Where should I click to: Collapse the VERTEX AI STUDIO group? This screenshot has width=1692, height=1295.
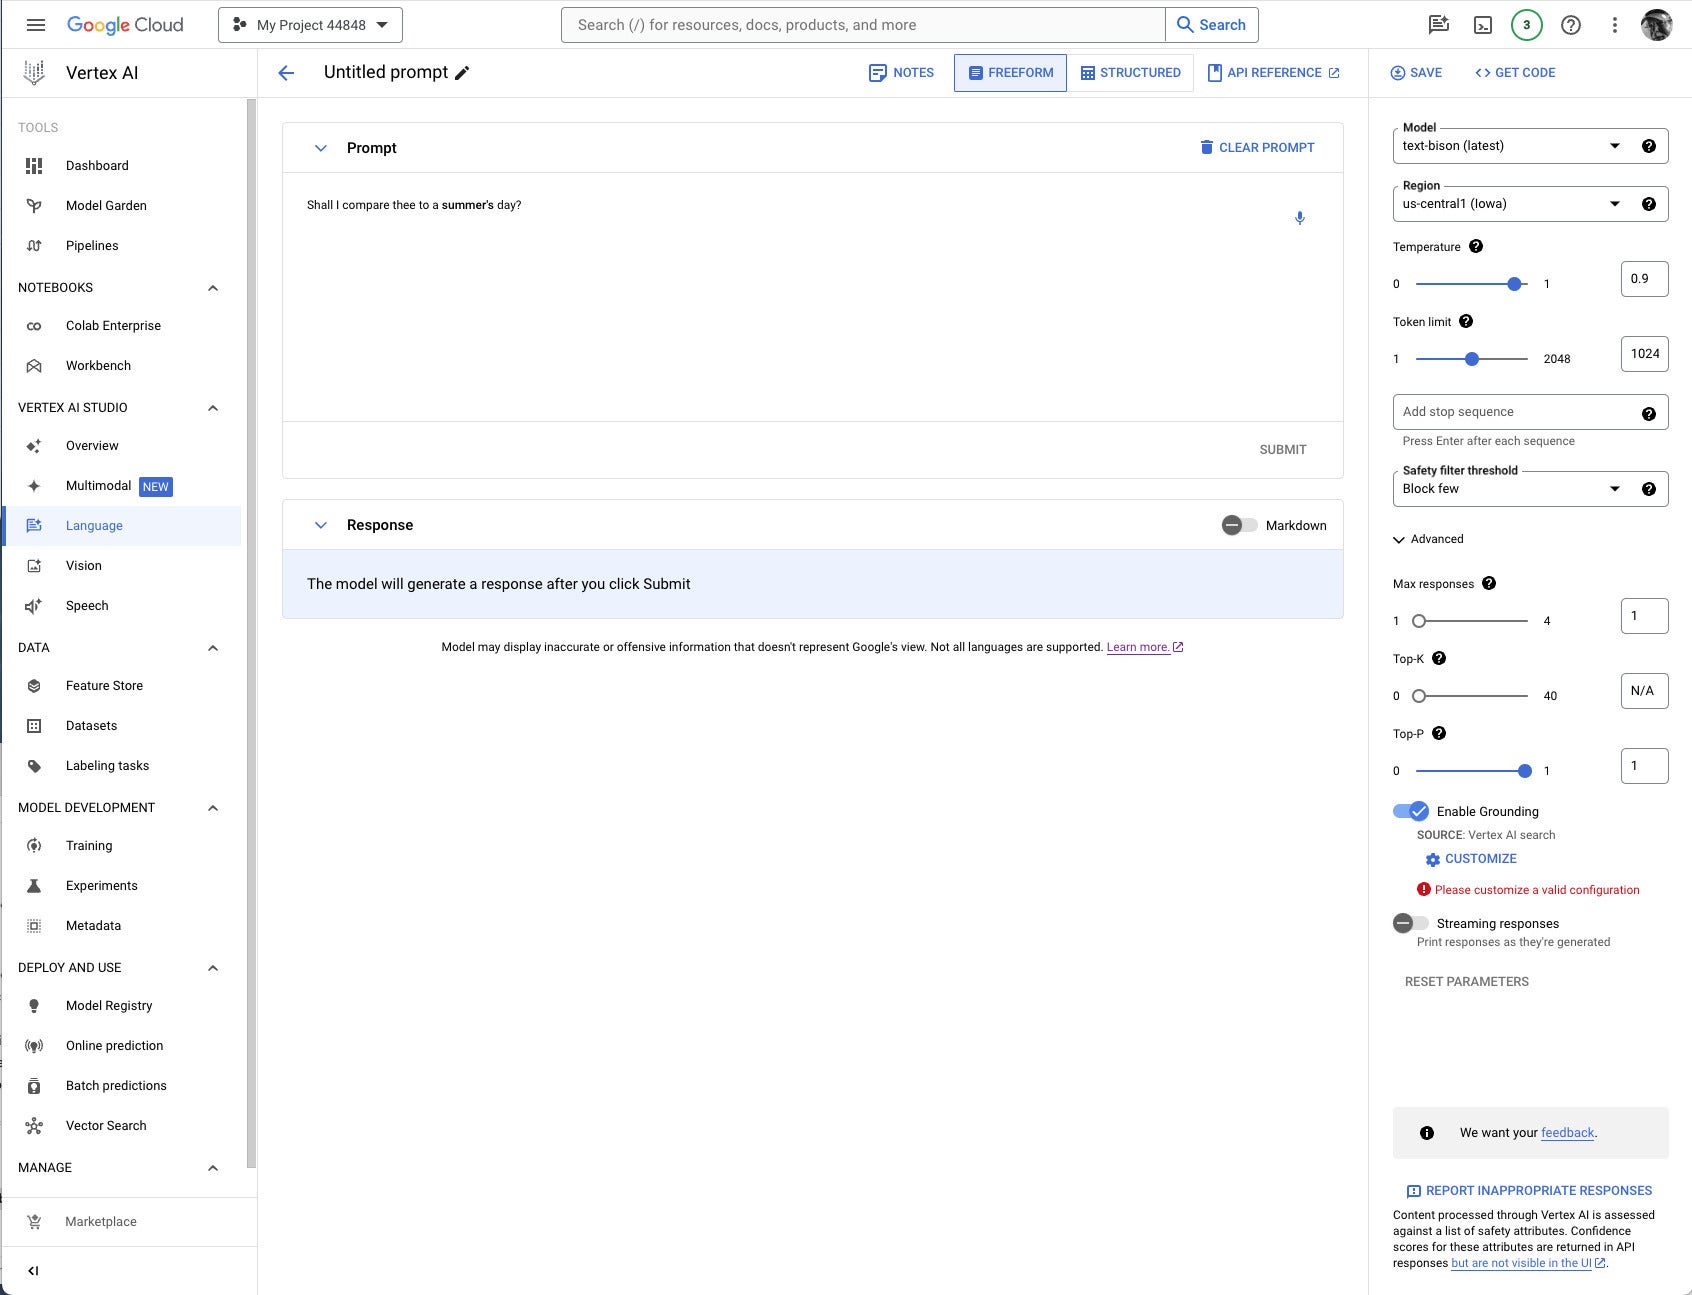tap(213, 408)
